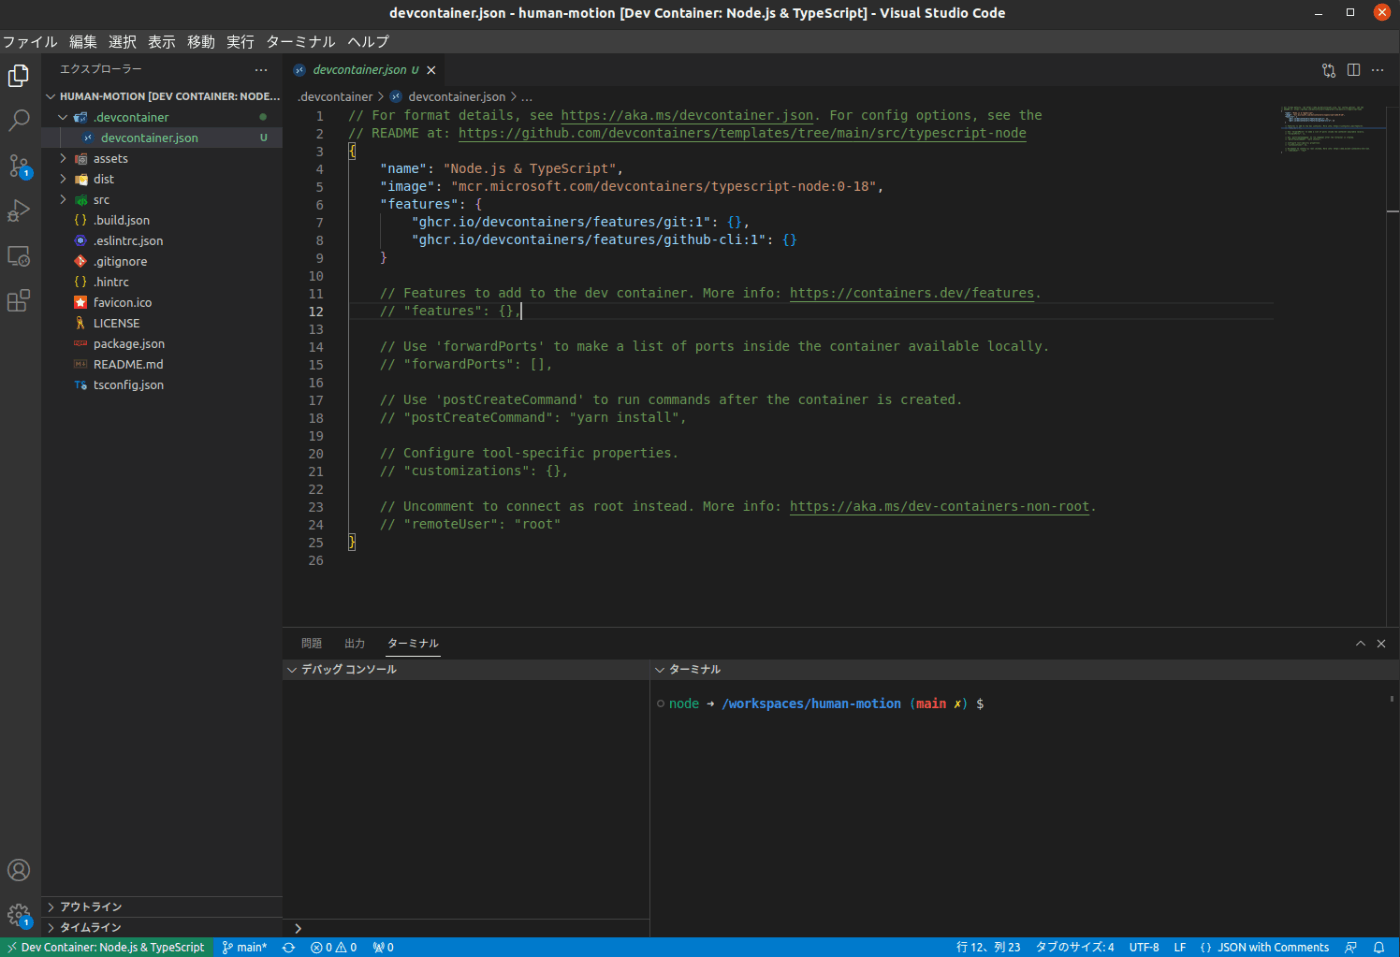
Task: Click the notifications bell in status bar
Action: pos(1379,947)
